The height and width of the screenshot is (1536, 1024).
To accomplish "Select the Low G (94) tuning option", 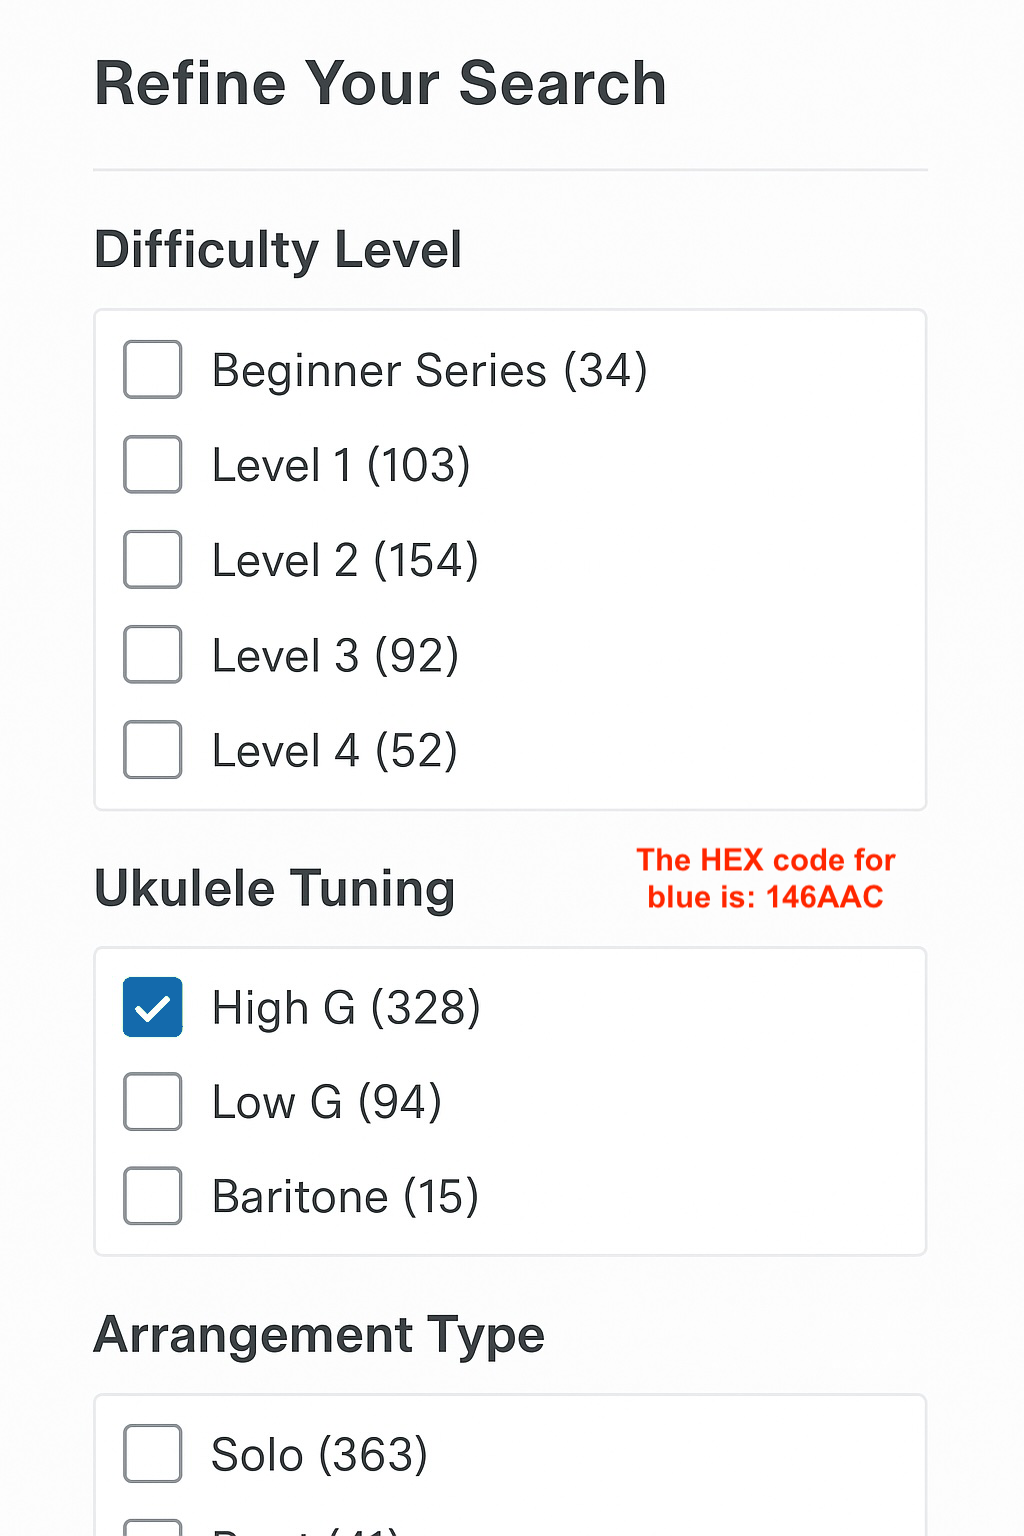I will coord(152,1101).
